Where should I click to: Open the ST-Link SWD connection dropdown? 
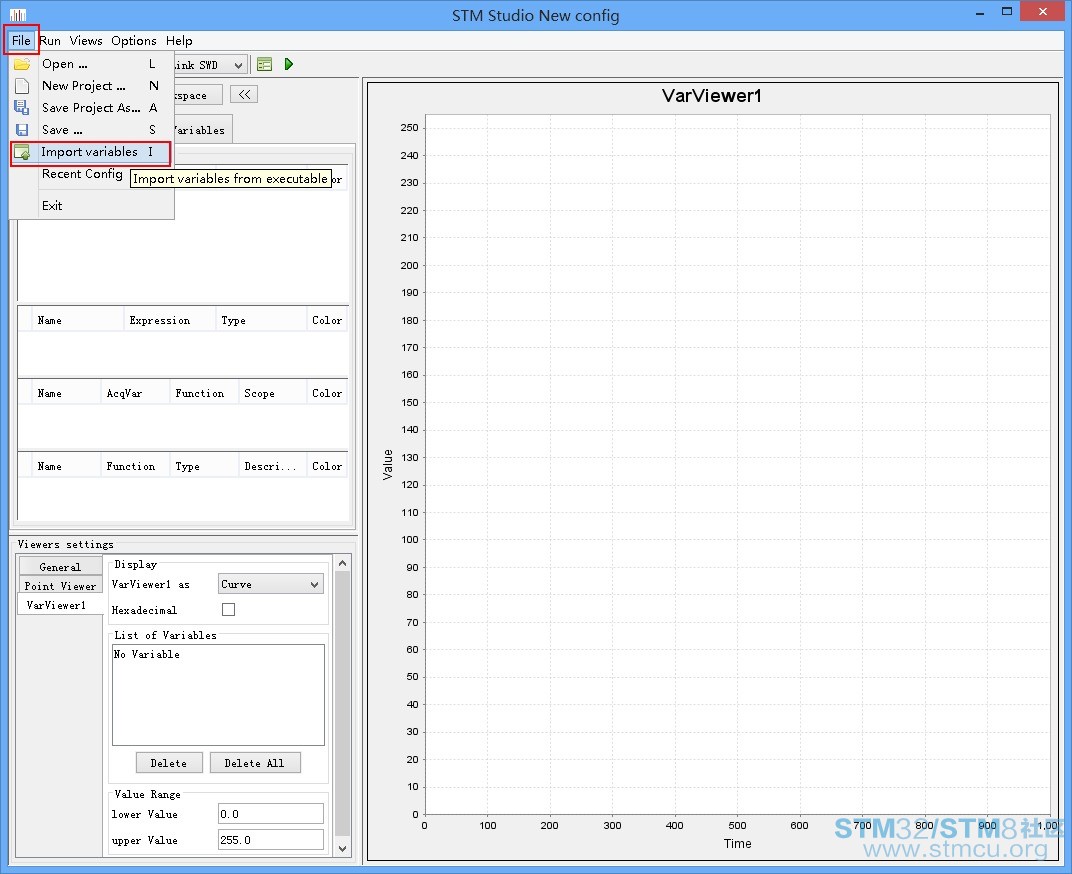tap(209, 65)
